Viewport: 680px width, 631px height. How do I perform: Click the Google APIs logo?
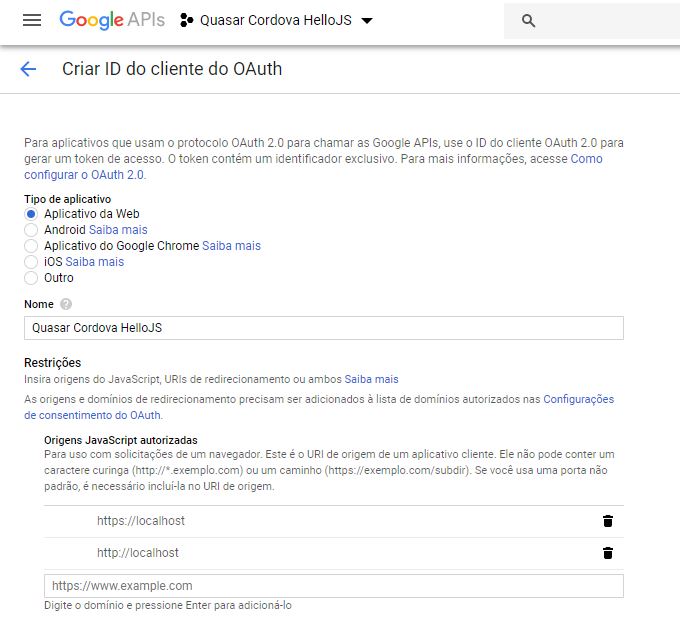click(x=105, y=20)
